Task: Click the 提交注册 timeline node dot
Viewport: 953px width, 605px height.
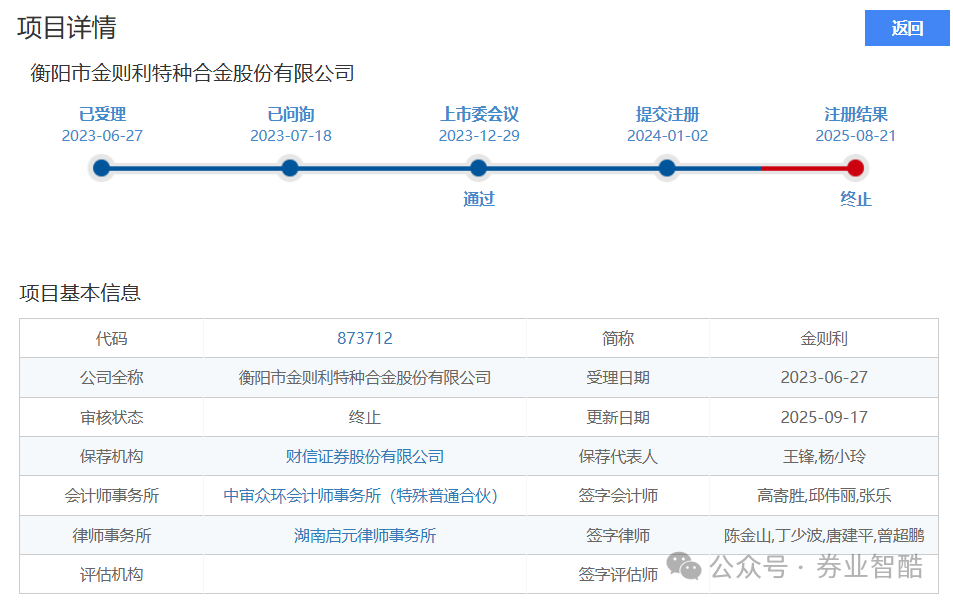Action: [x=667, y=168]
